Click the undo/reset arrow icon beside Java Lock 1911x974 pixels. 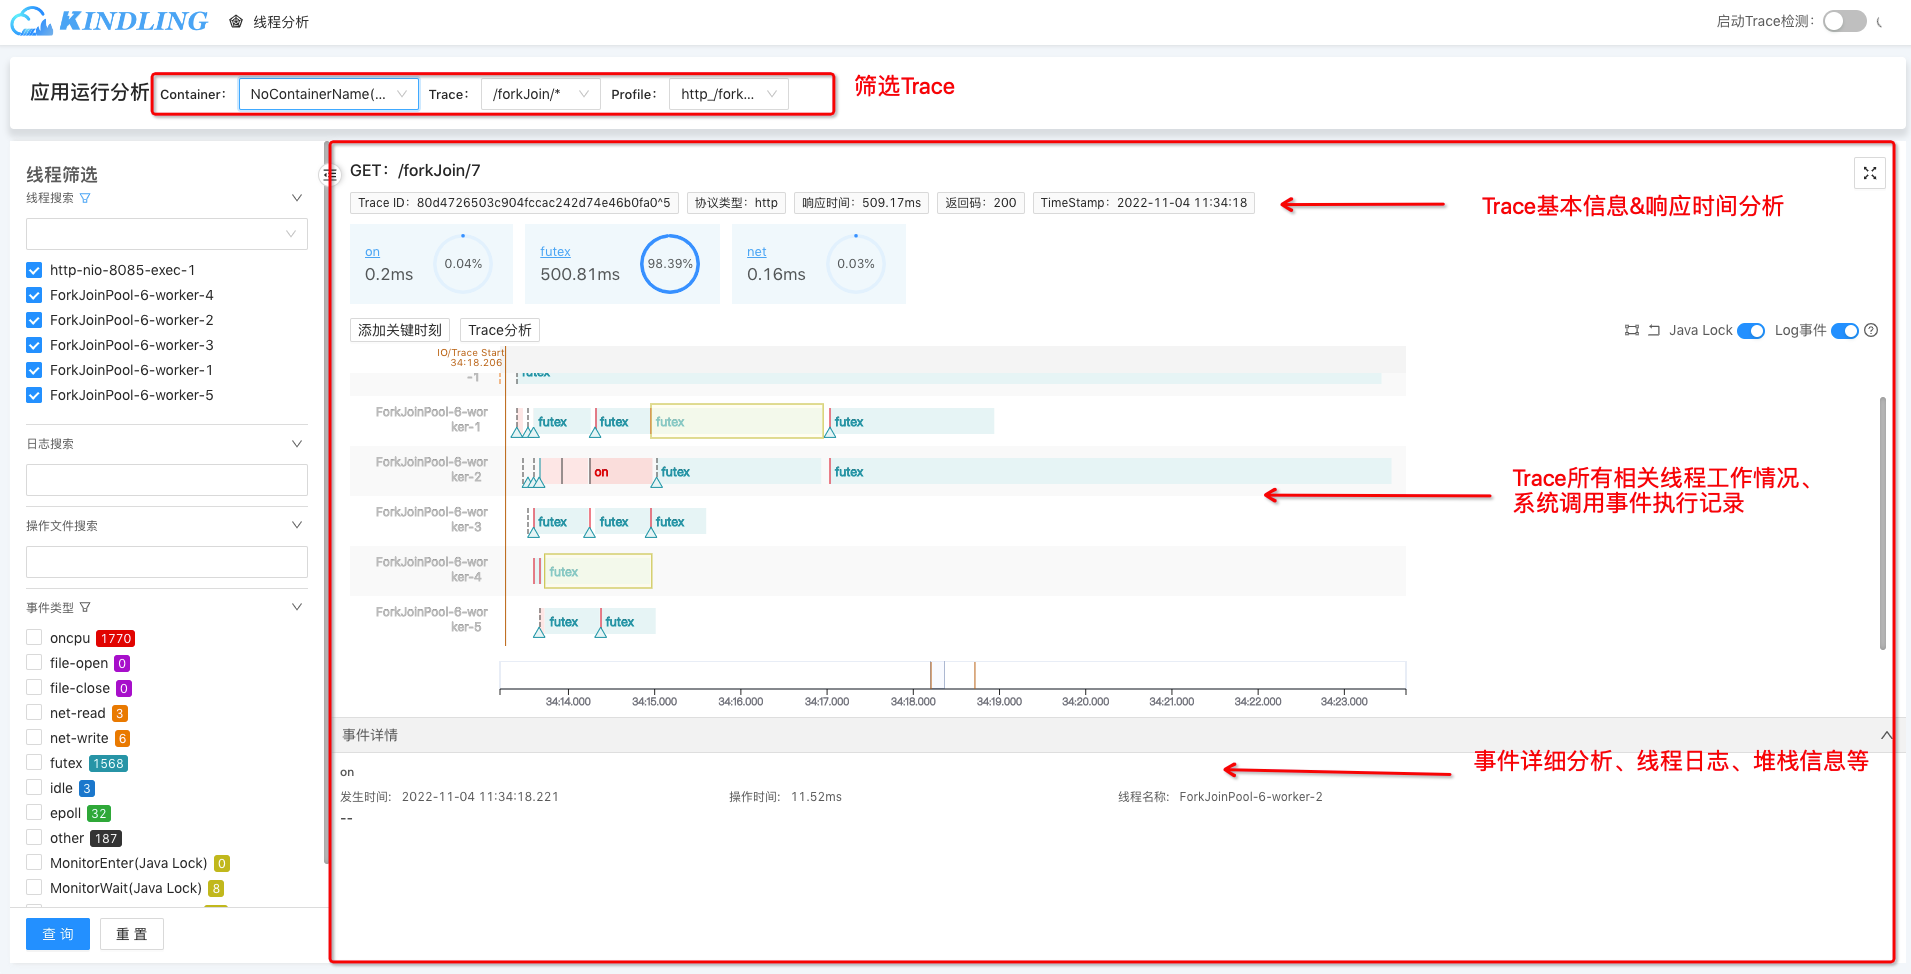(x=1654, y=330)
